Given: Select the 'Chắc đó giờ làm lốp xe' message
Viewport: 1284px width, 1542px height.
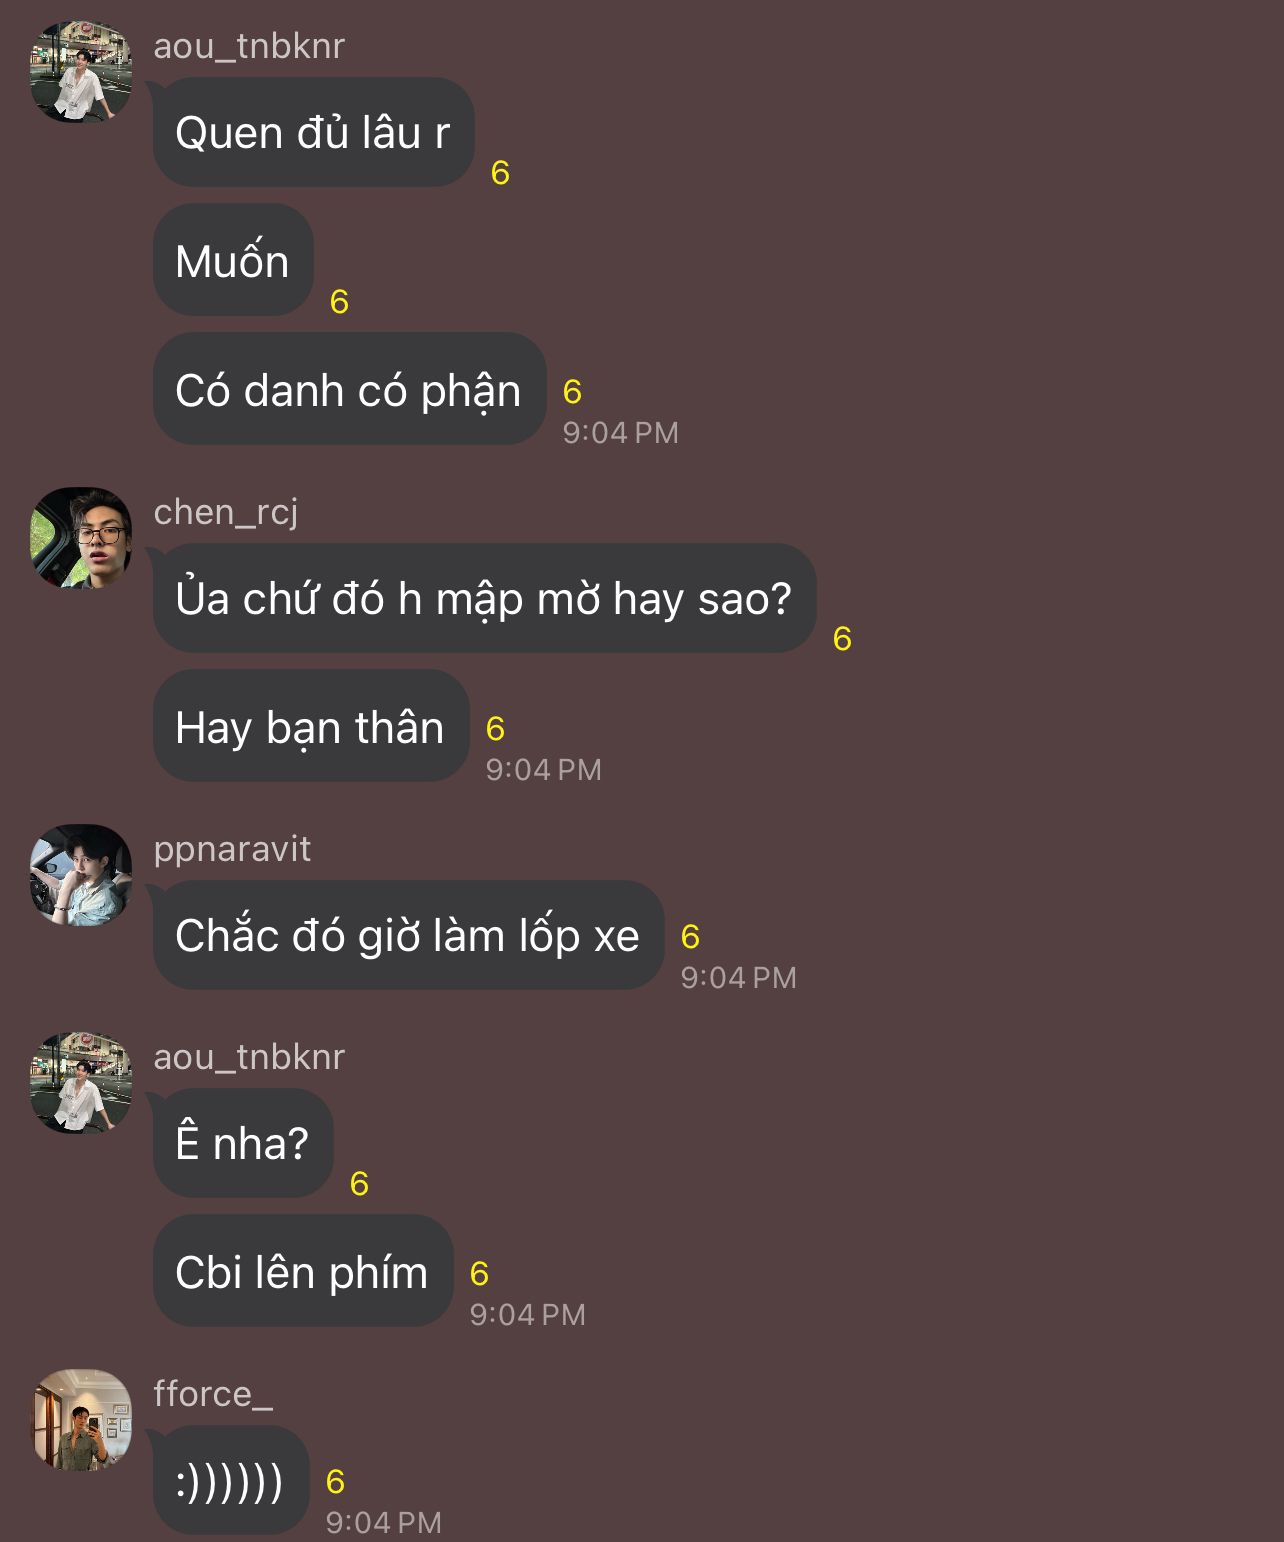Looking at the screenshot, I should (x=408, y=935).
